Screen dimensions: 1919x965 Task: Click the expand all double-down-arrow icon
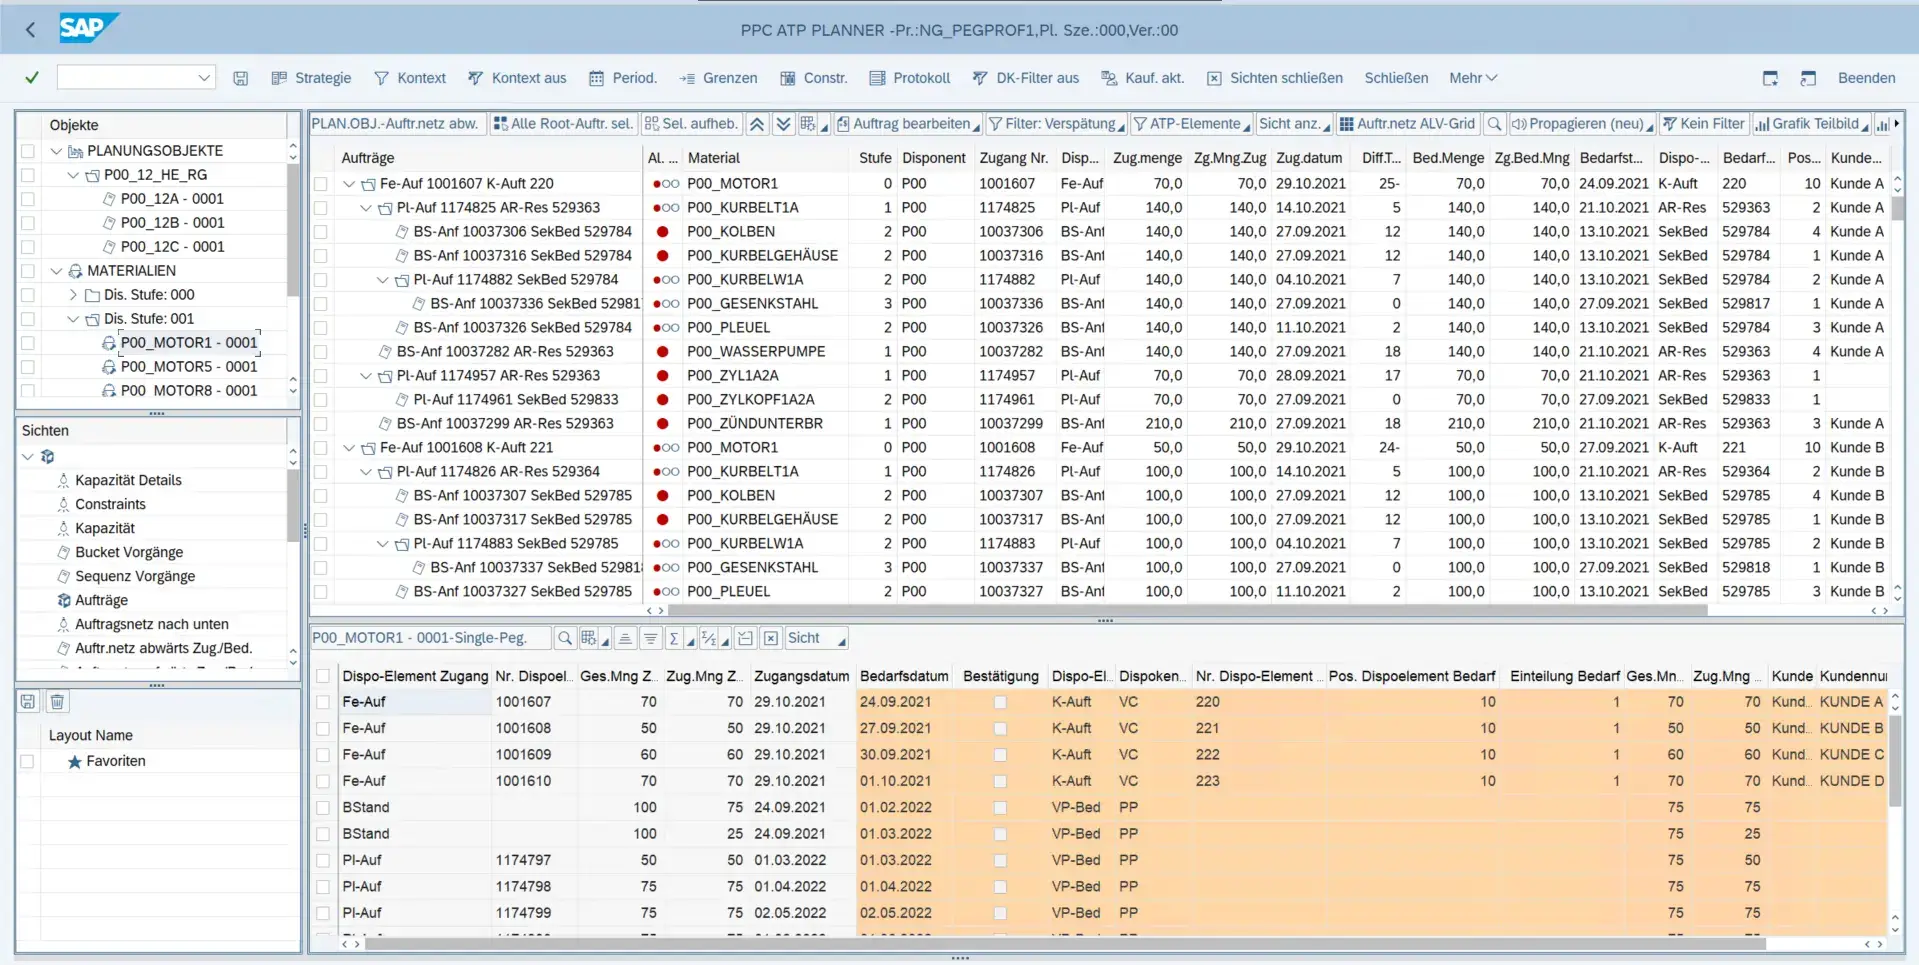[784, 124]
